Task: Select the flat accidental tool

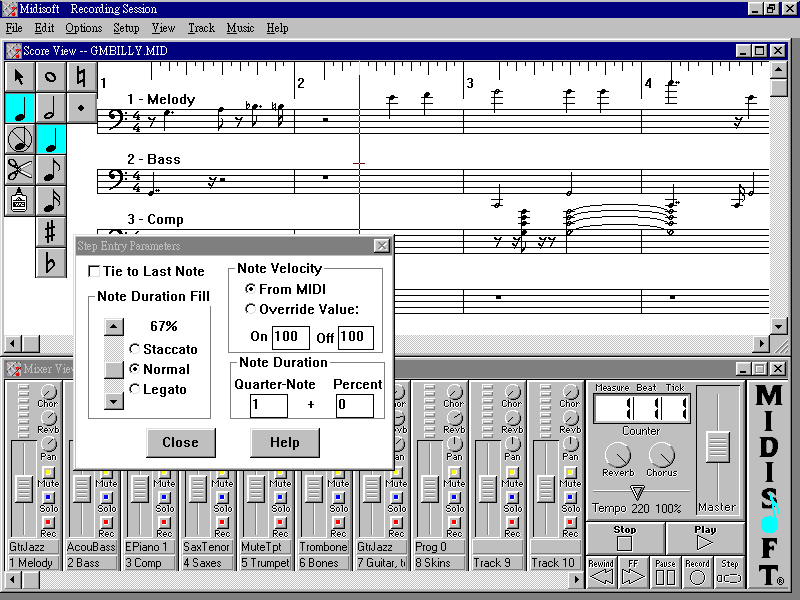Action: point(50,262)
